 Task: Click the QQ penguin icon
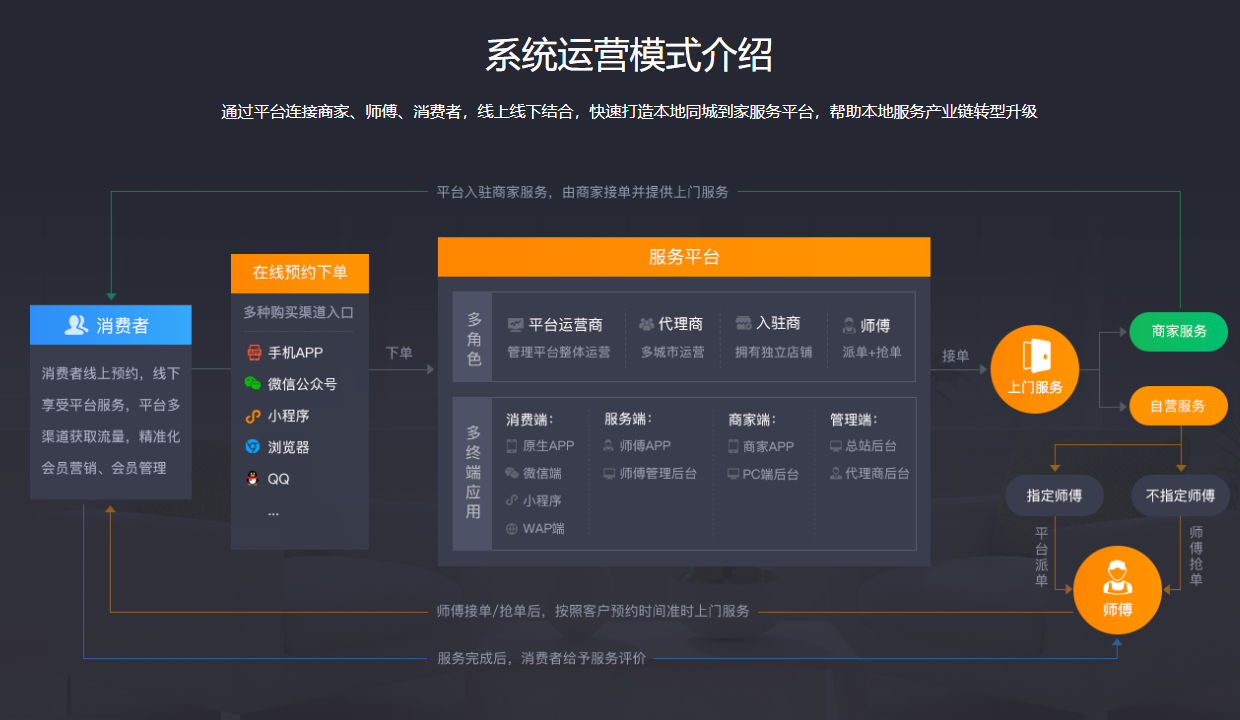[x=253, y=471]
